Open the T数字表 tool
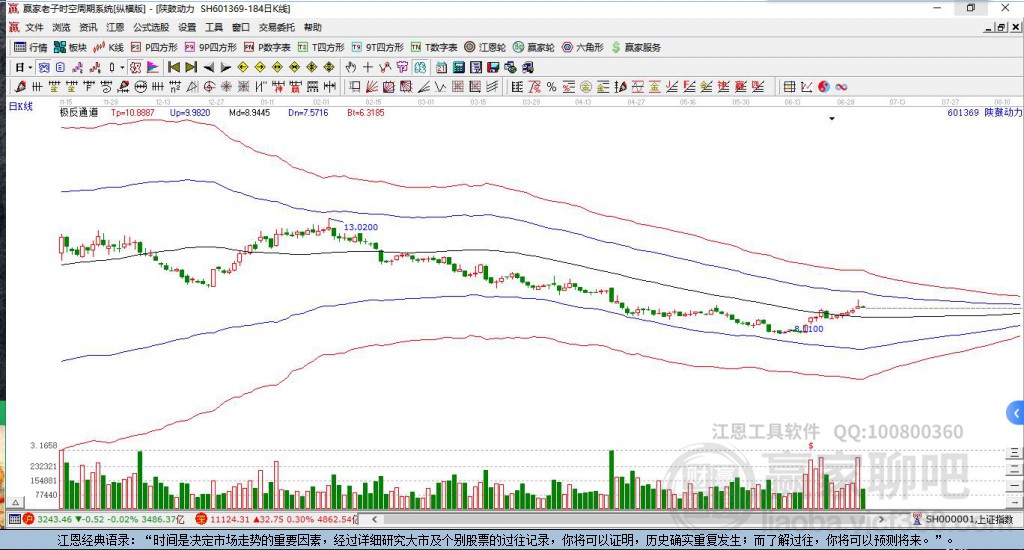1024x550 pixels. click(x=434, y=47)
